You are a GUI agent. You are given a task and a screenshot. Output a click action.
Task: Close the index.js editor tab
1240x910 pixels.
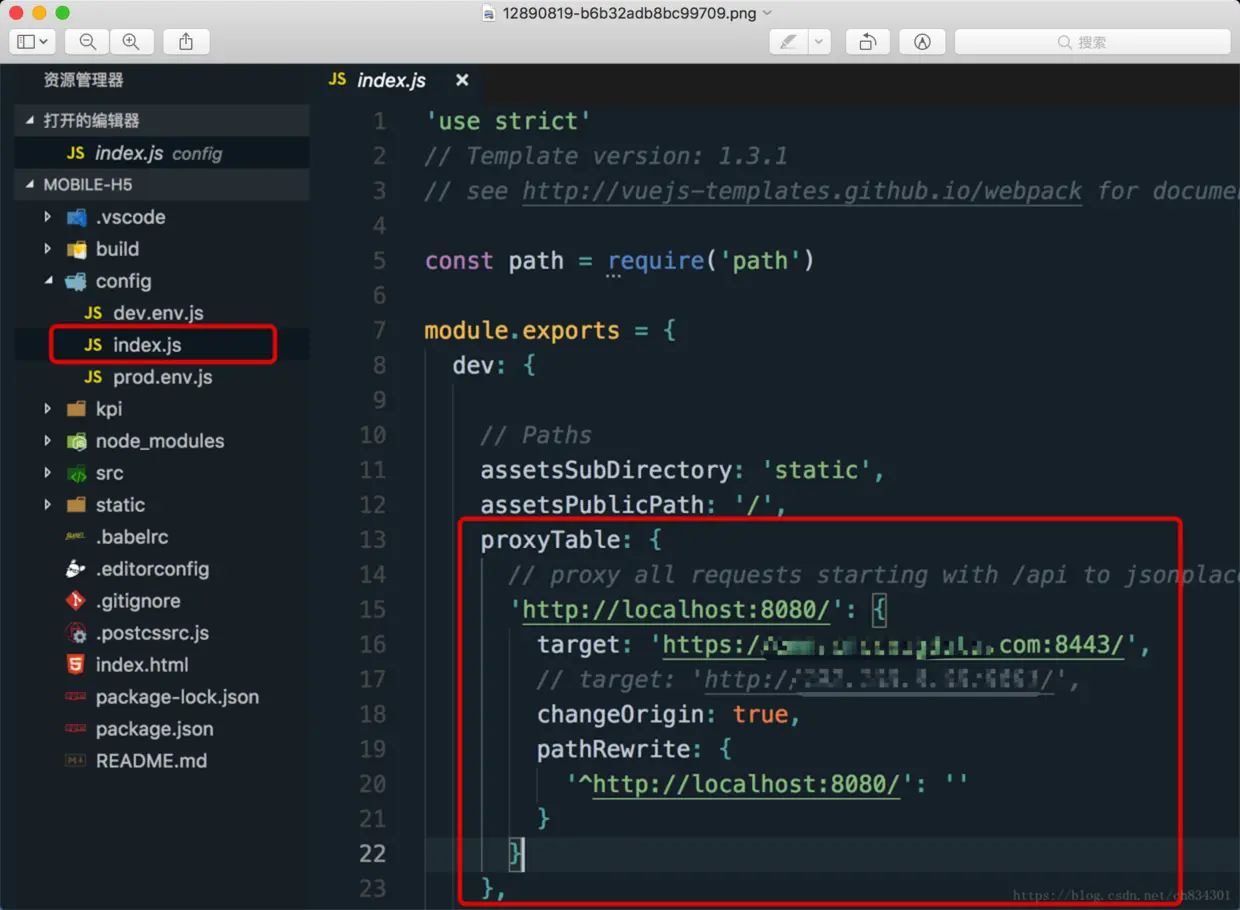[x=462, y=80]
